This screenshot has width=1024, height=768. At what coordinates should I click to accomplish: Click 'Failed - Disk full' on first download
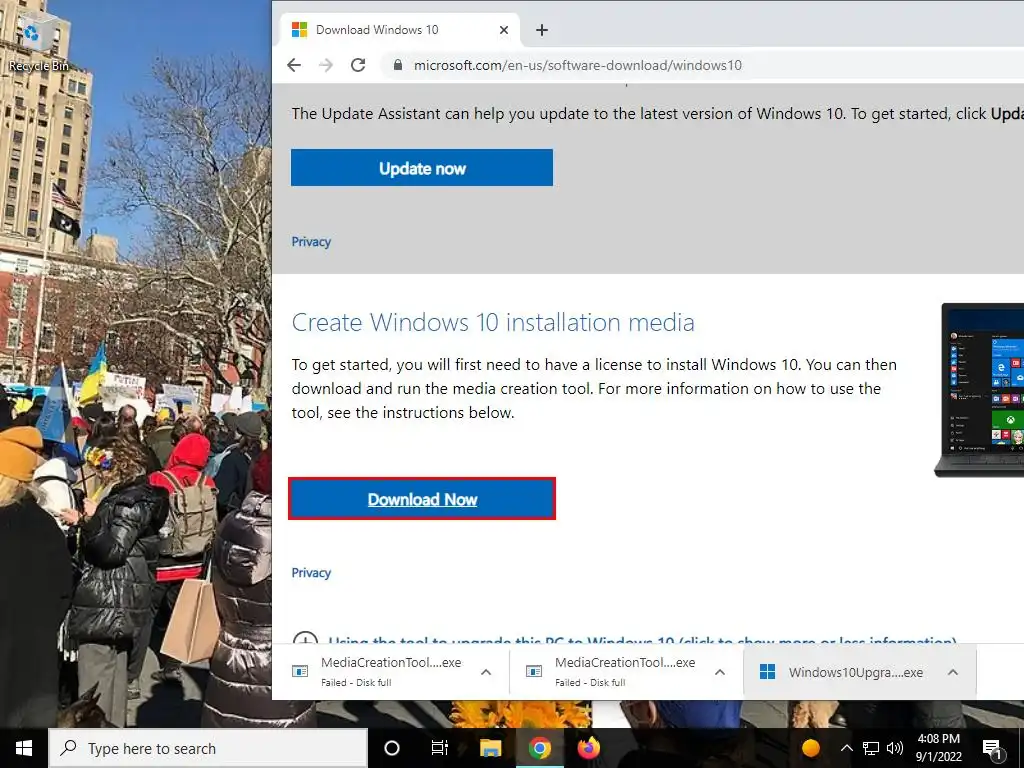point(356,682)
